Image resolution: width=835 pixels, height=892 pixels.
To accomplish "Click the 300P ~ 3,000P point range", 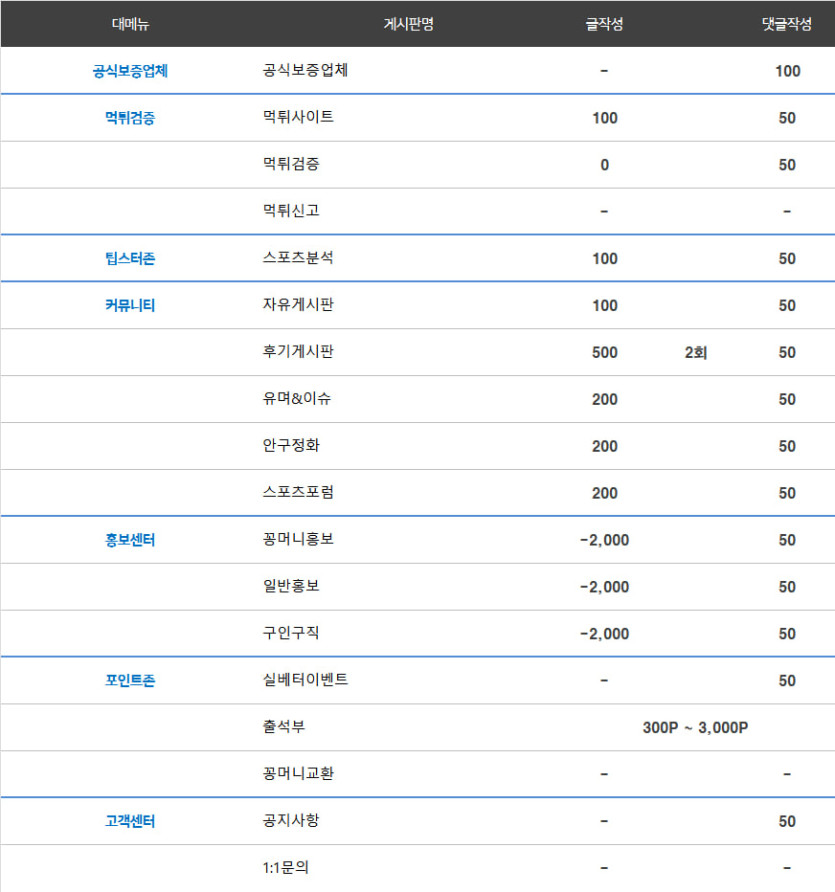I will [x=695, y=728].
